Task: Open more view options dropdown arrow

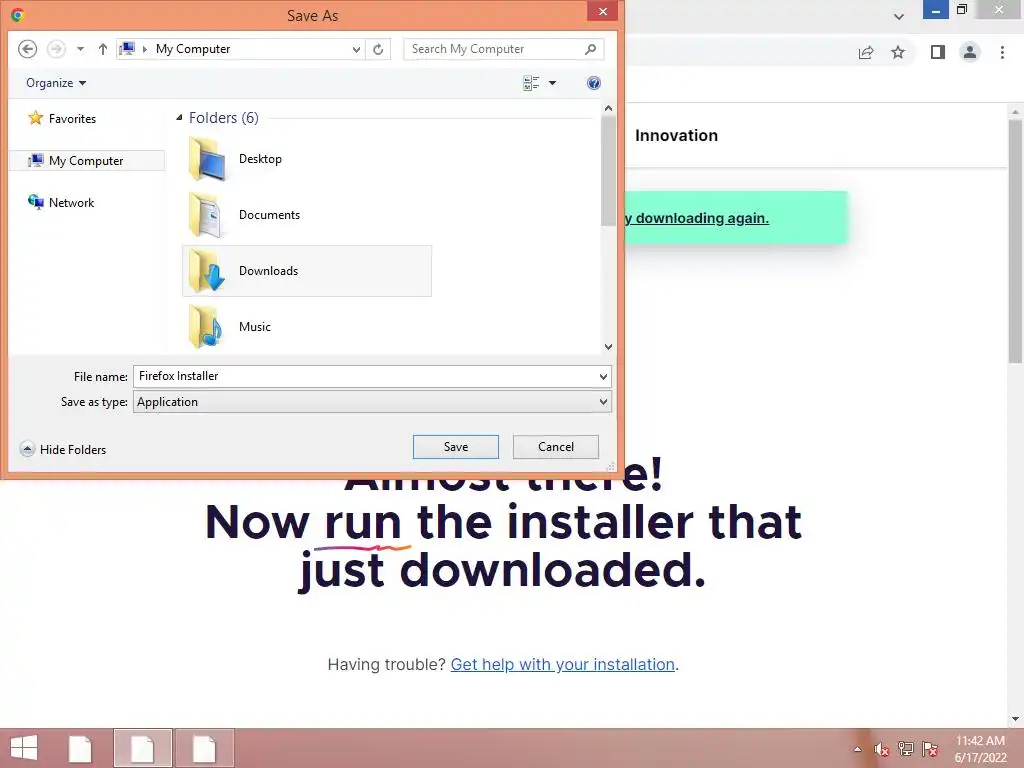Action: (x=552, y=83)
